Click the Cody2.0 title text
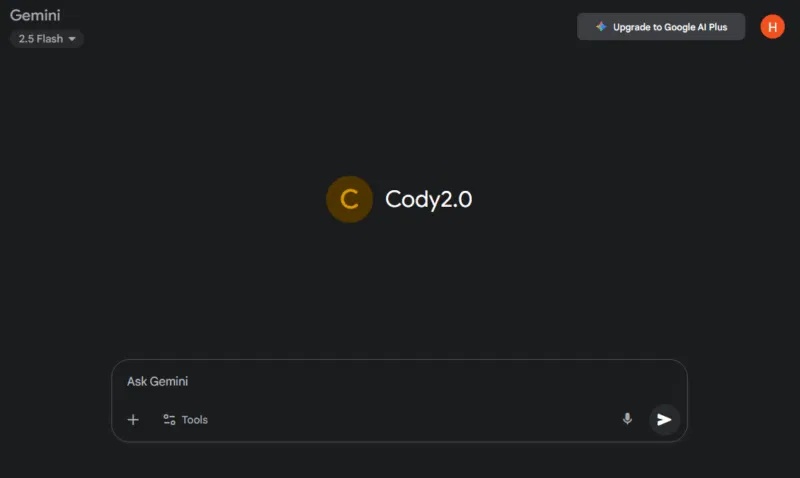 pos(429,199)
